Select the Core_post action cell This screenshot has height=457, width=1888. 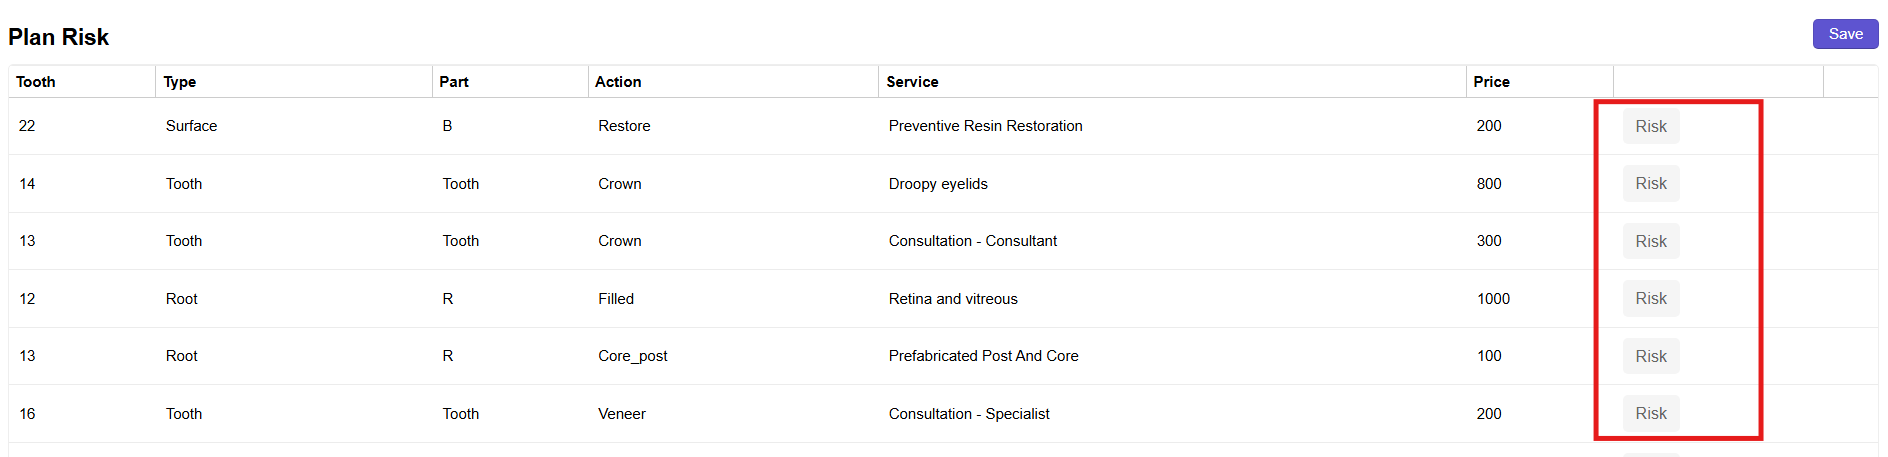pyautogui.click(x=632, y=356)
